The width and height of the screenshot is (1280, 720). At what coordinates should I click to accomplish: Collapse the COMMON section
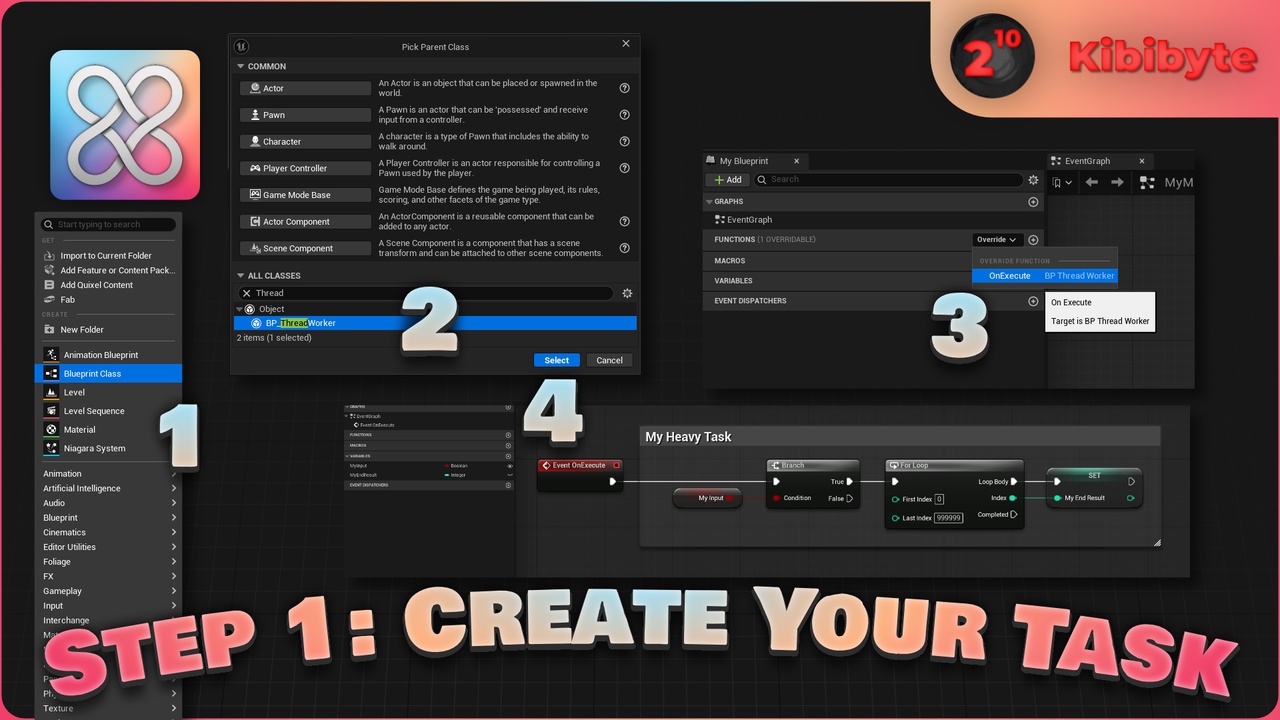[x=241, y=66]
